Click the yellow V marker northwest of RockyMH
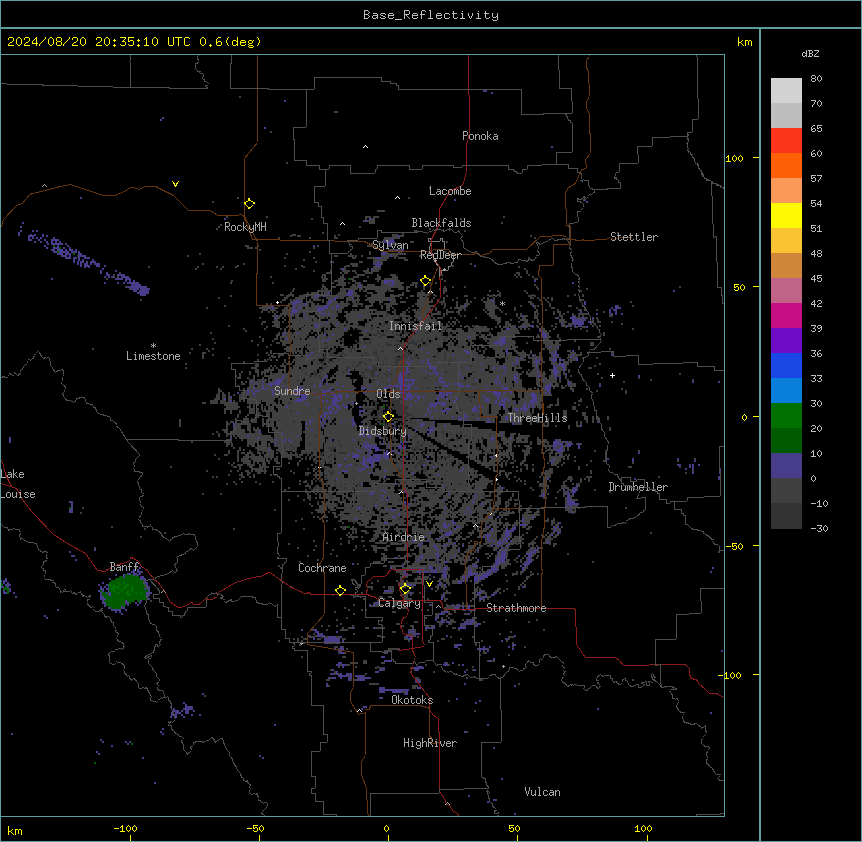Screen dimensions: 862x842 (175, 184)
